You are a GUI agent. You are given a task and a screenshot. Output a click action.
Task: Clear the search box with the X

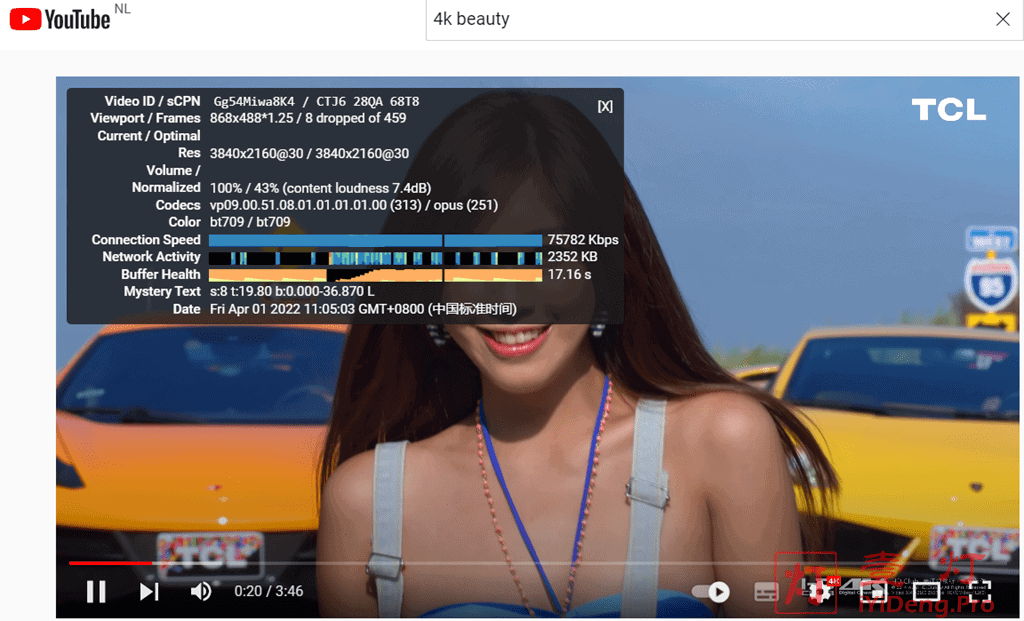[x=1003, y=19]
